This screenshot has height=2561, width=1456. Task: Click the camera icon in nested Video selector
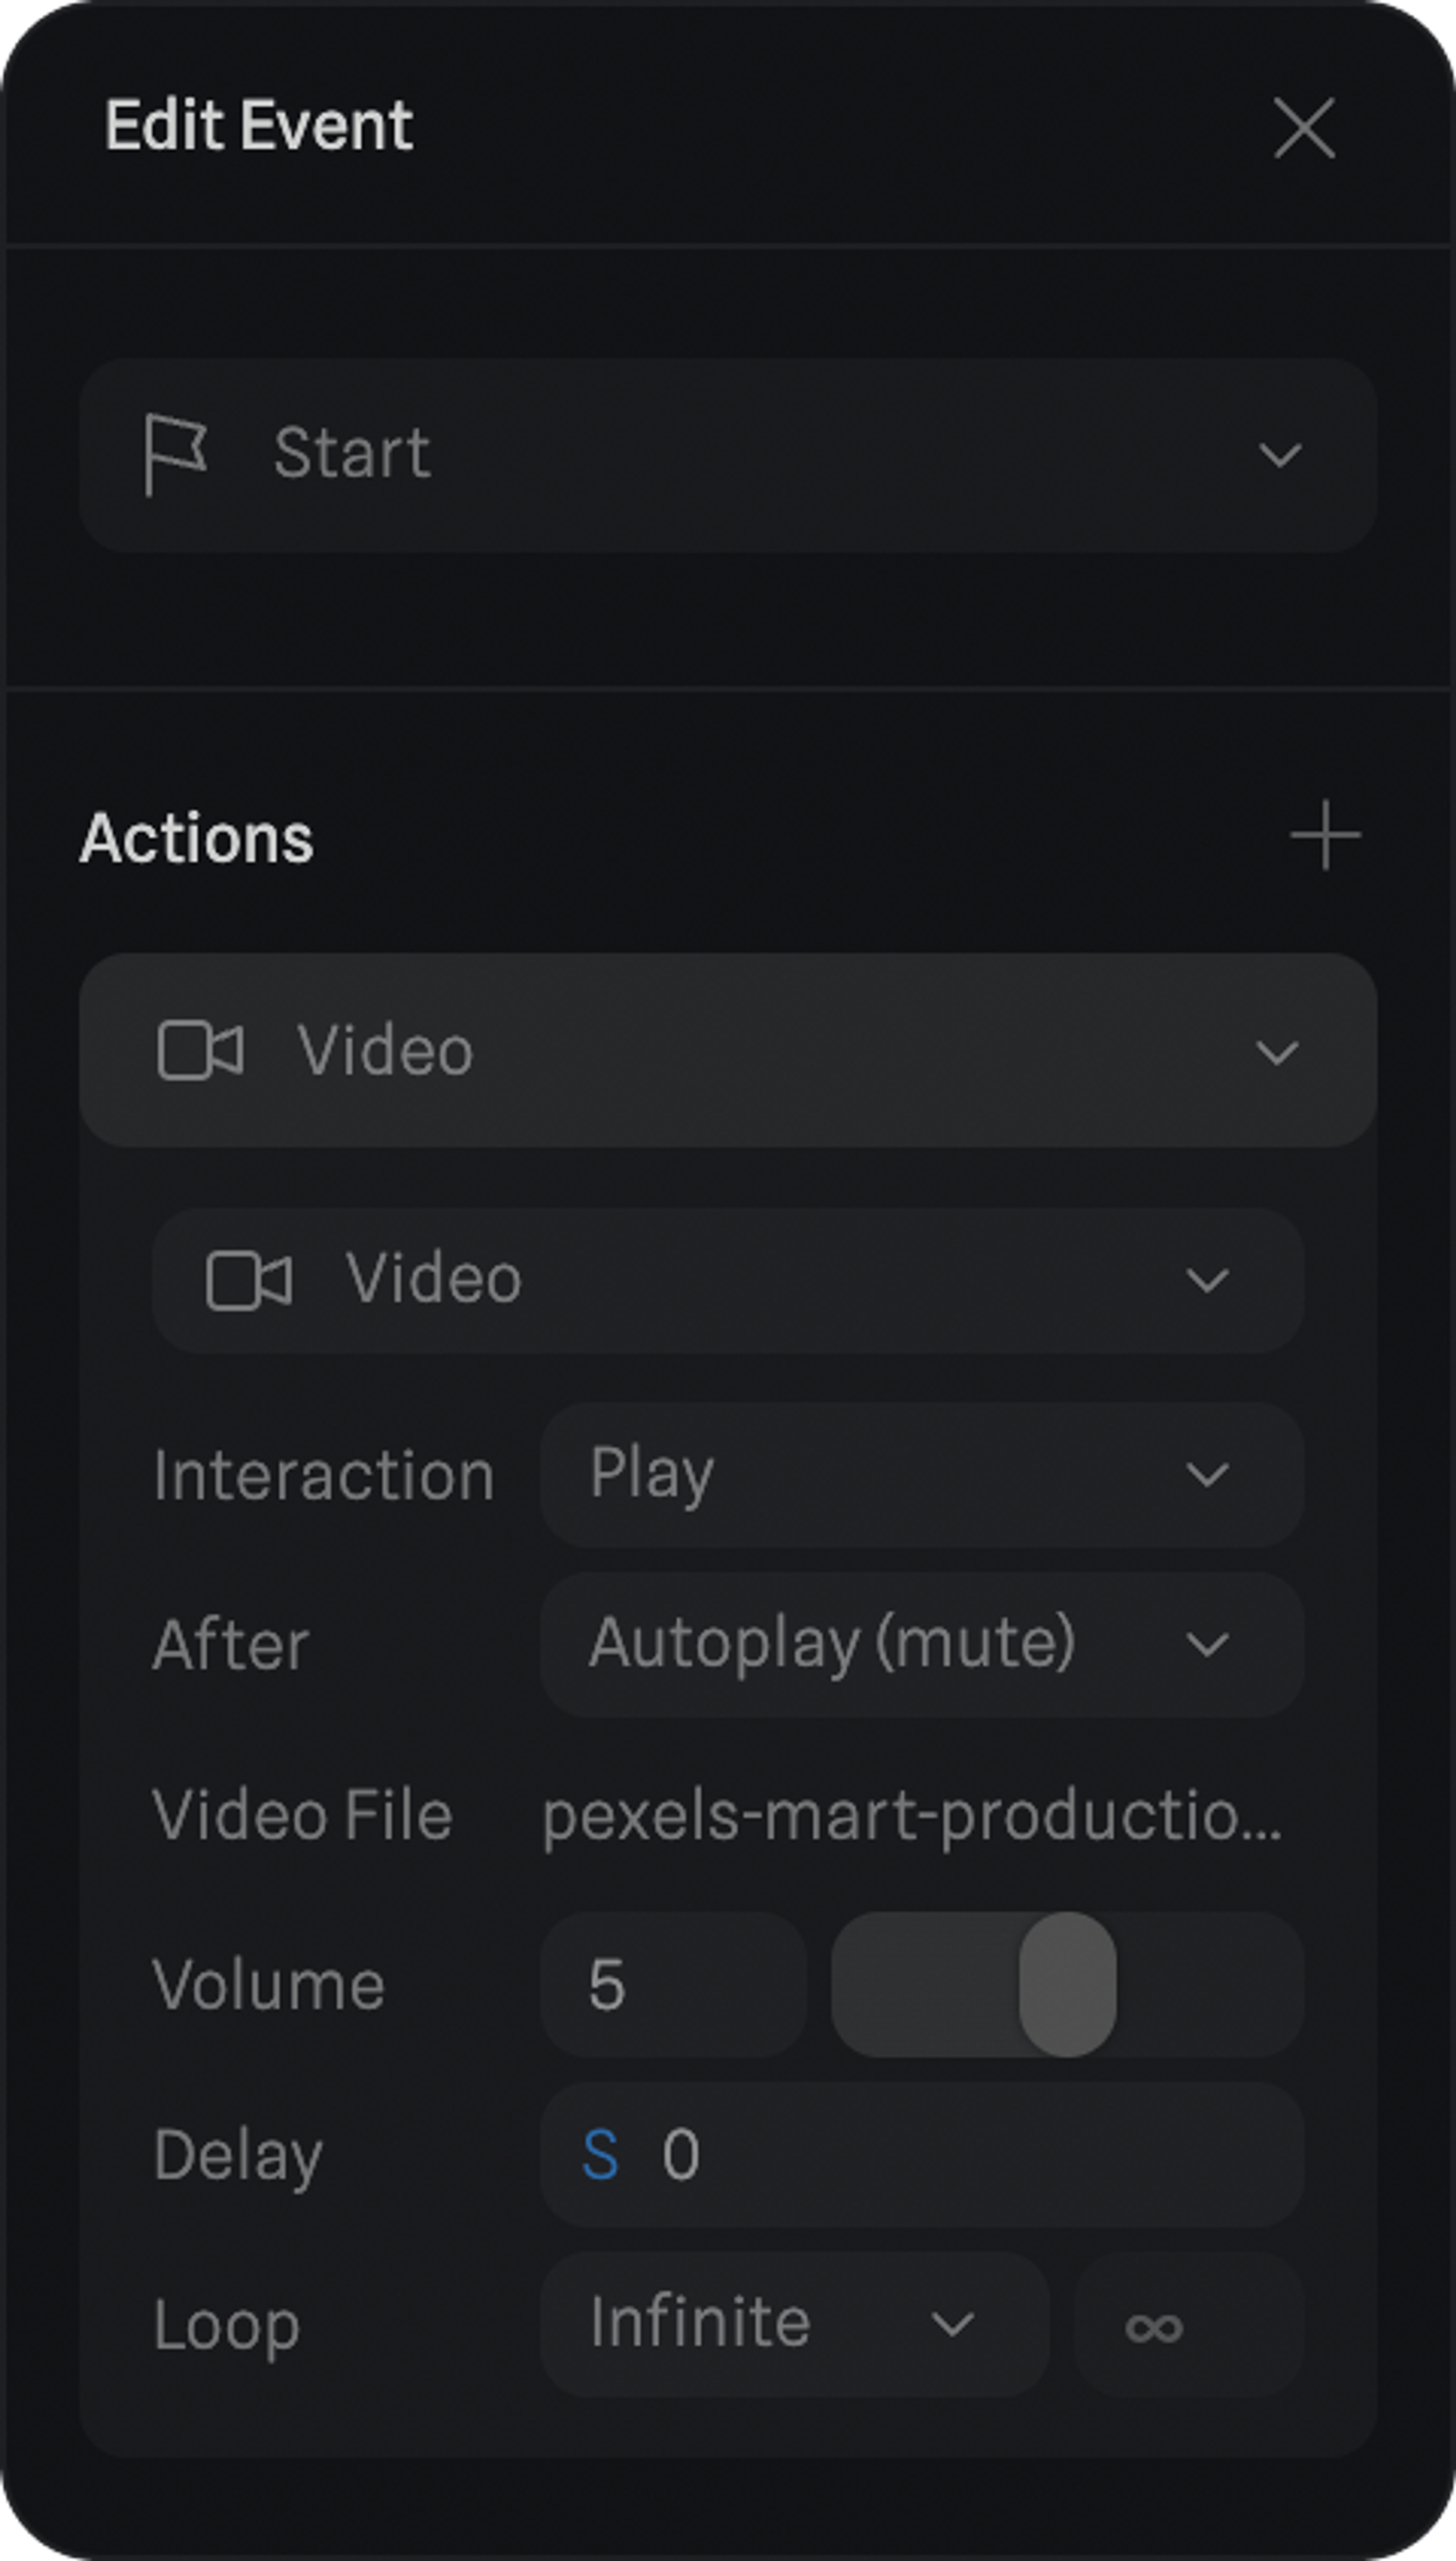[x=248, y=1280]
